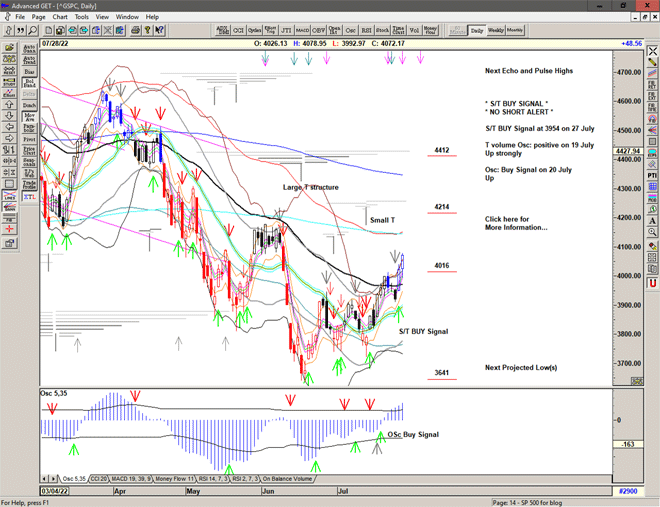Click the PTI tool in right sidebar
The height and width of the screenshot is (507, 660).
click(652, 175)
